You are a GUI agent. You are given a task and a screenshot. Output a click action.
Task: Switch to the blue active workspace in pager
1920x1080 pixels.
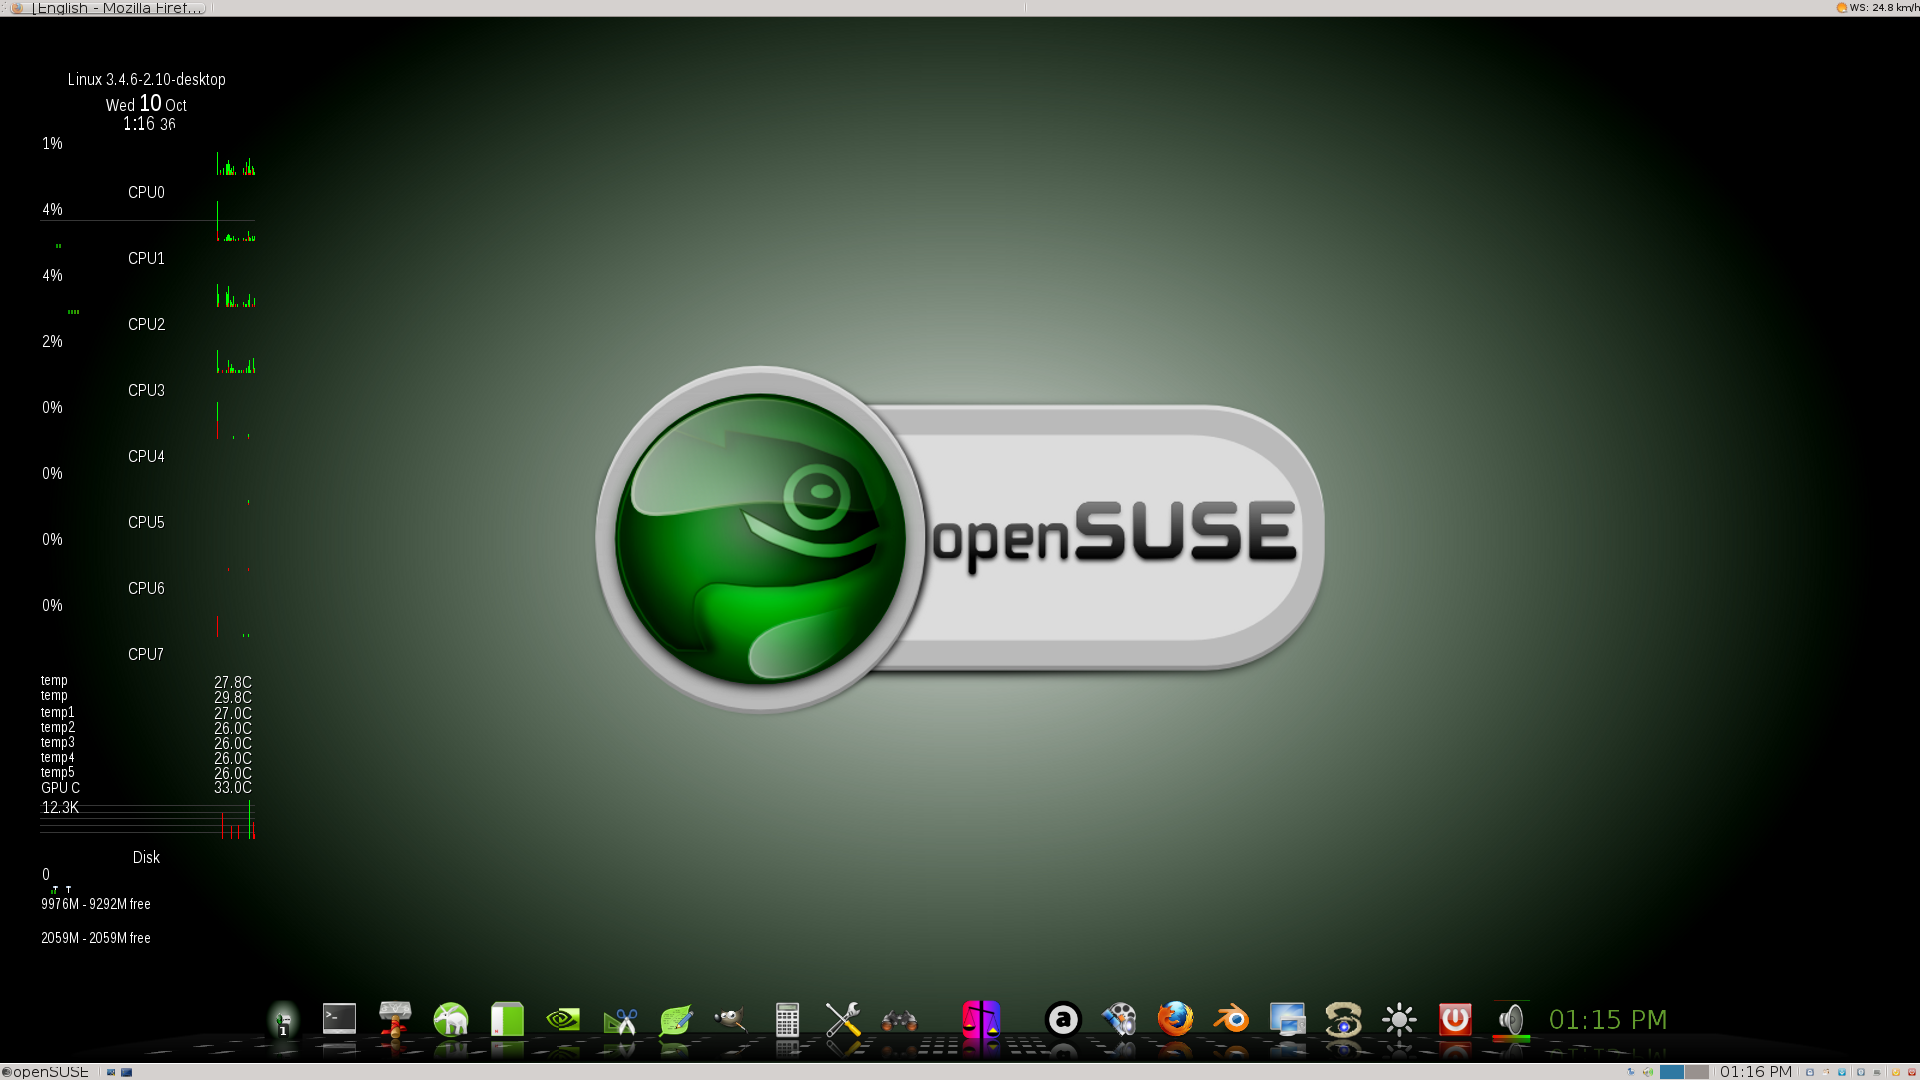[x=1672, y=1072]
